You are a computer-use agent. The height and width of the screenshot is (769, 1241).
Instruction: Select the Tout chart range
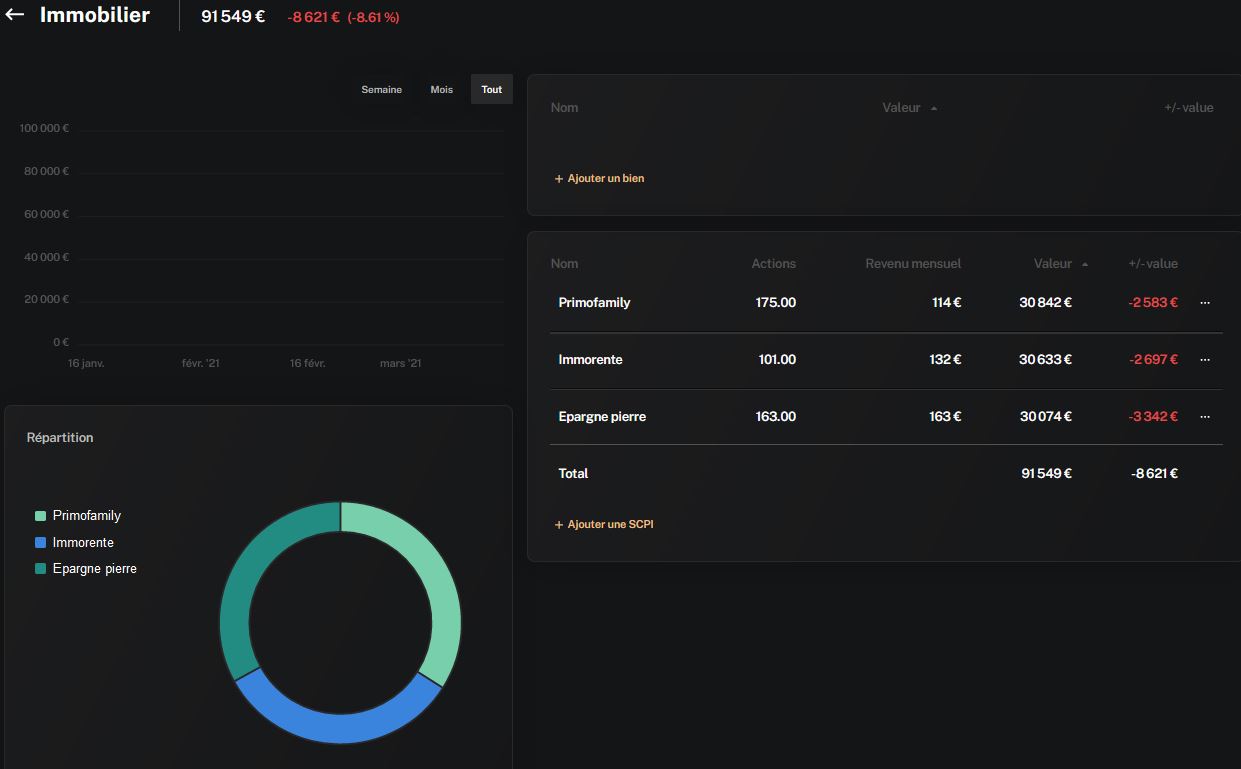tap(491, 90)
